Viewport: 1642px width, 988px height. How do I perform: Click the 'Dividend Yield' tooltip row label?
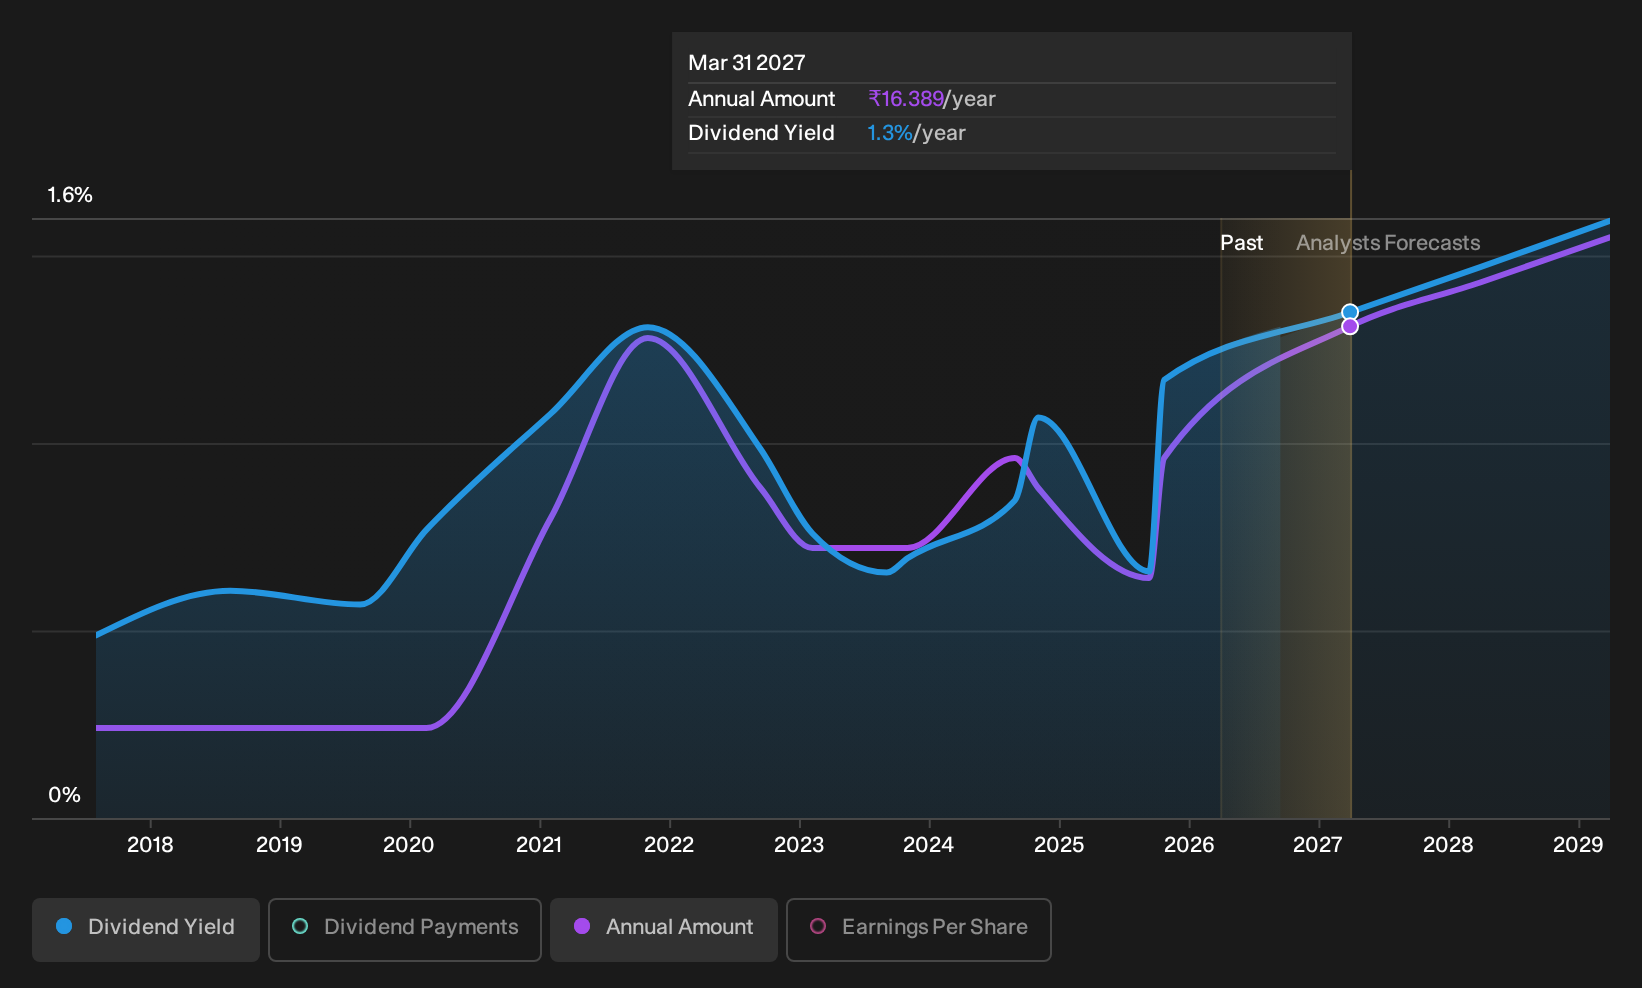pyautogui.click(x=761, y=133)
